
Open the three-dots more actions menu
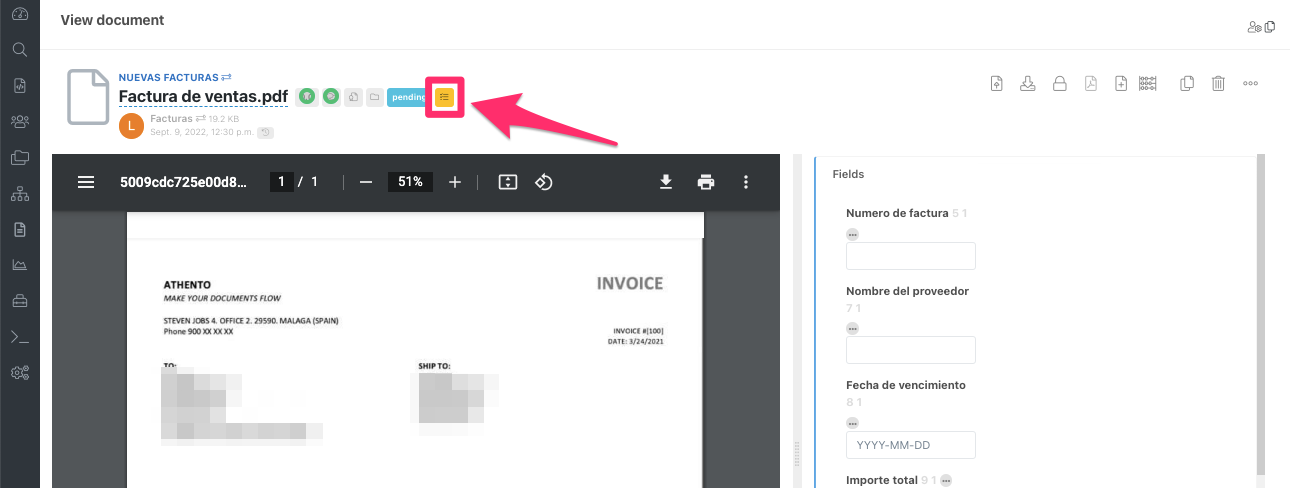pos(1250,84)
